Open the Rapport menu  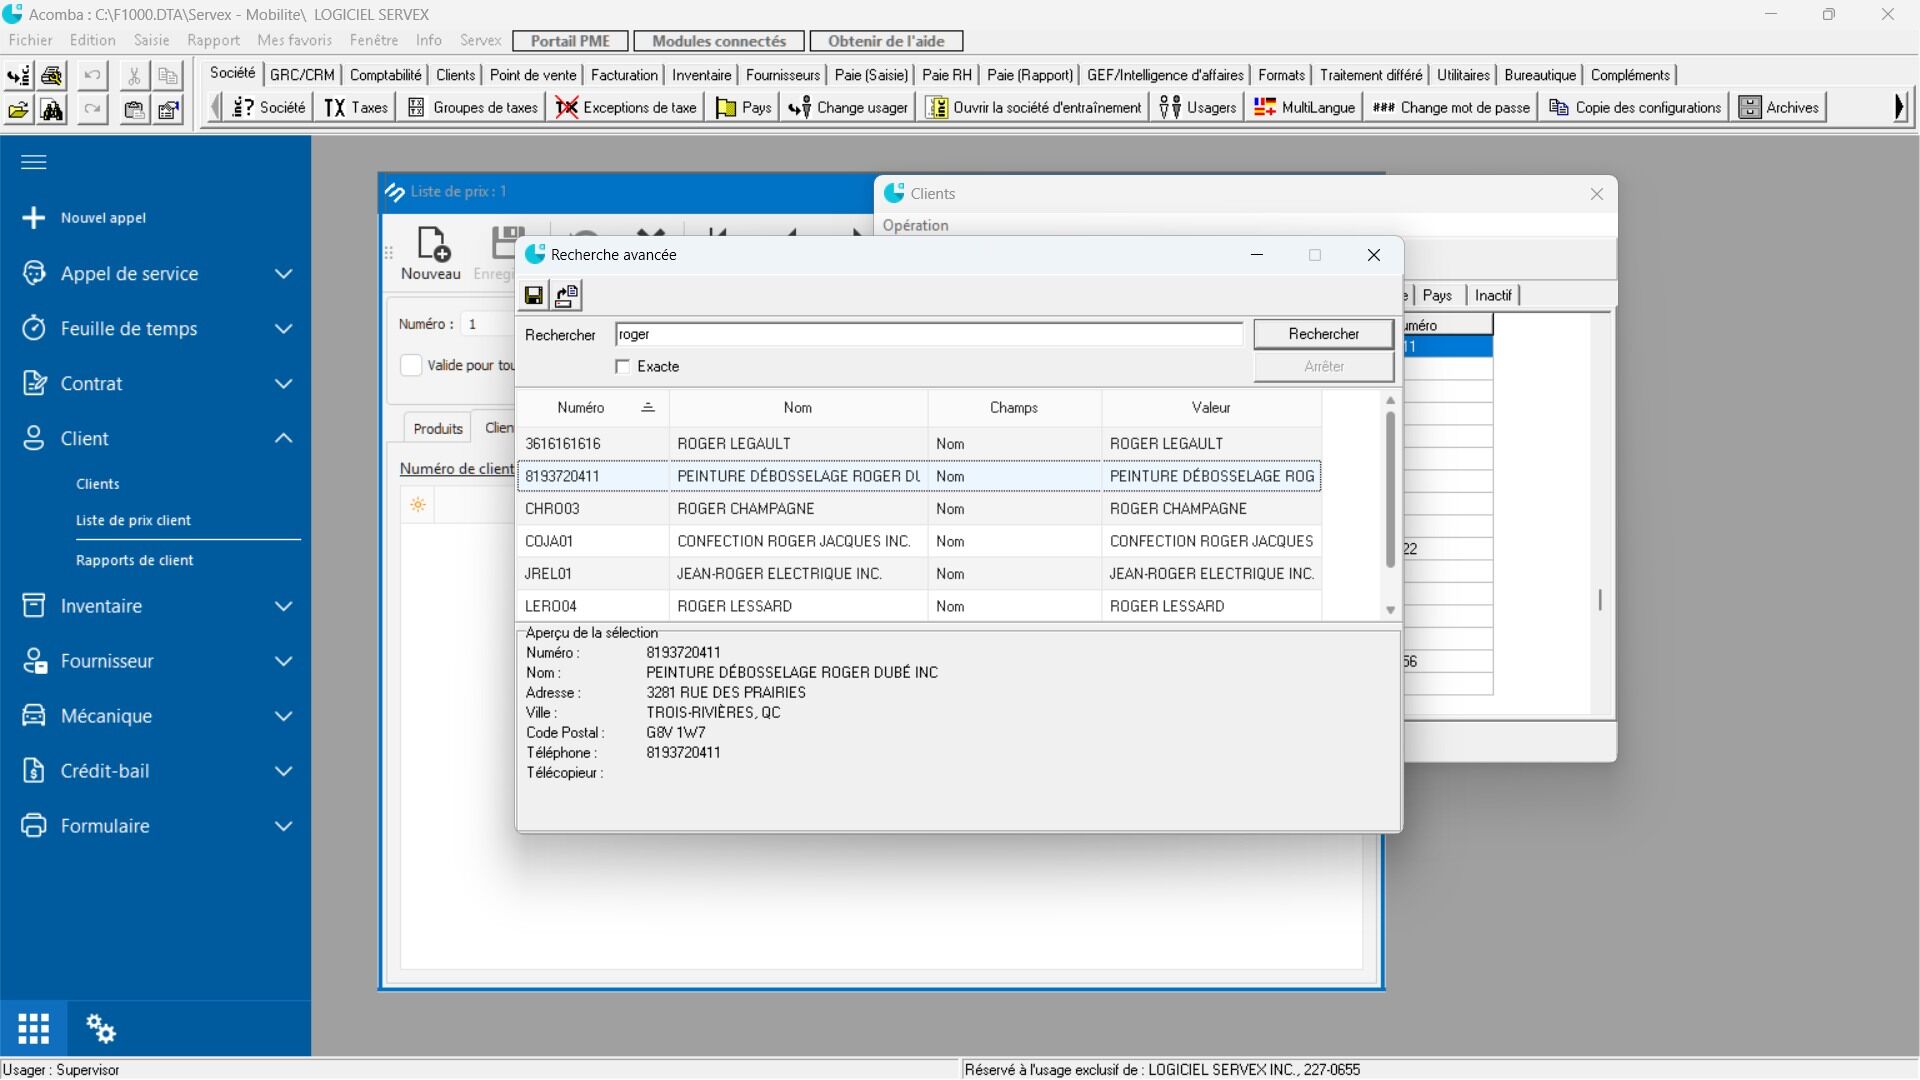[x=213, y=40]
